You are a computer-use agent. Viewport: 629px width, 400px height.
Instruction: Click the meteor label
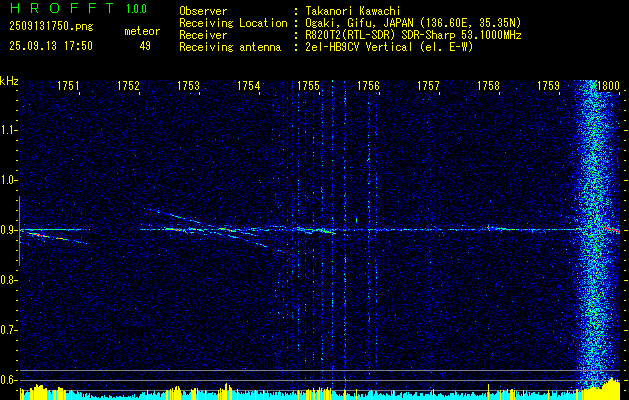[142, 31]
